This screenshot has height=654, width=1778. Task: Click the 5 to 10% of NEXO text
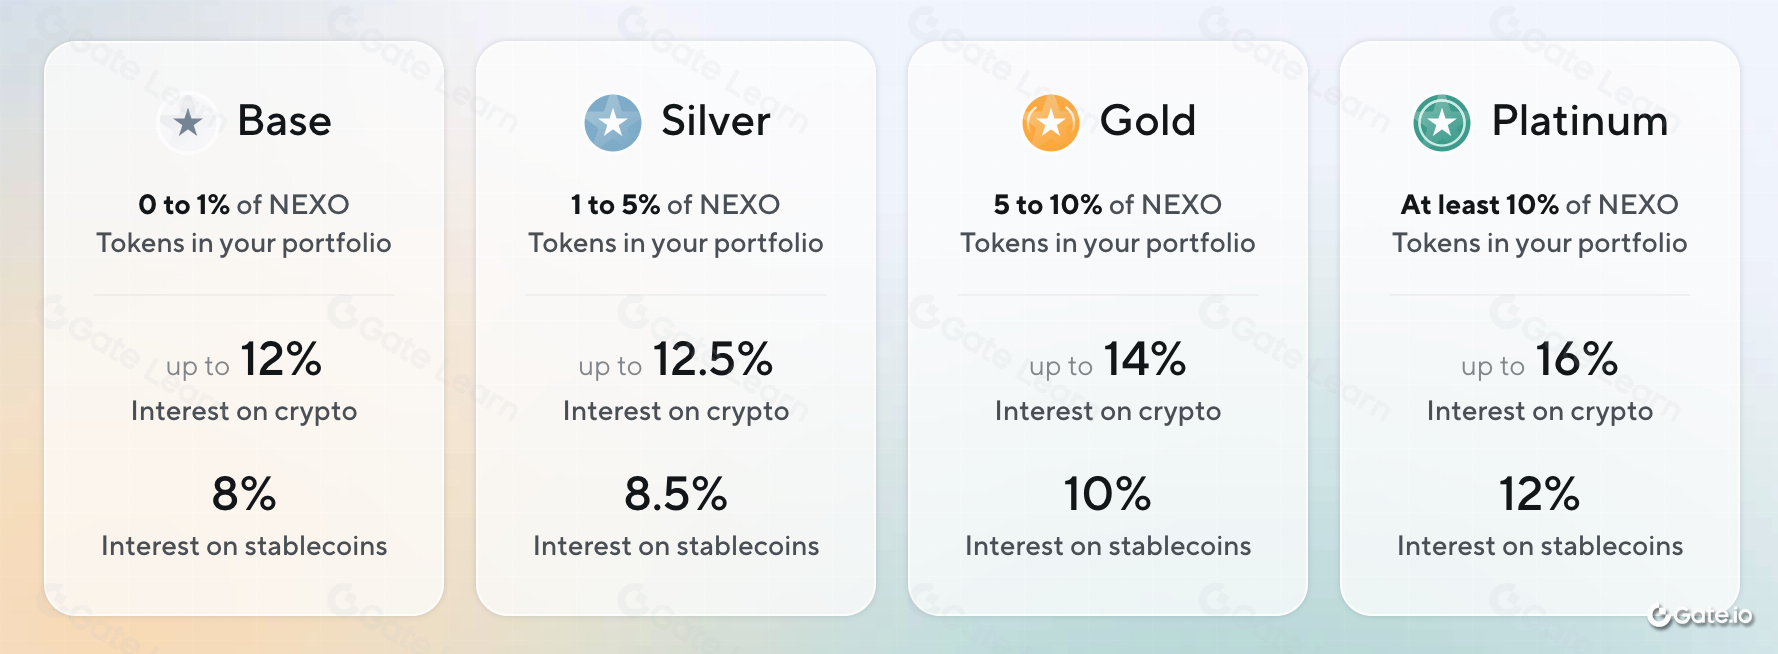pos(1108,205)
